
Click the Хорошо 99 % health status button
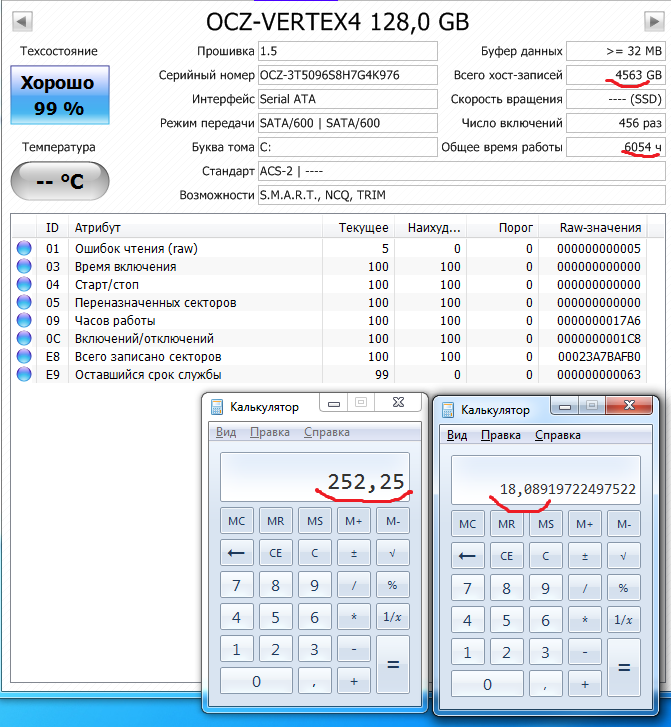[x=60, y=95]
